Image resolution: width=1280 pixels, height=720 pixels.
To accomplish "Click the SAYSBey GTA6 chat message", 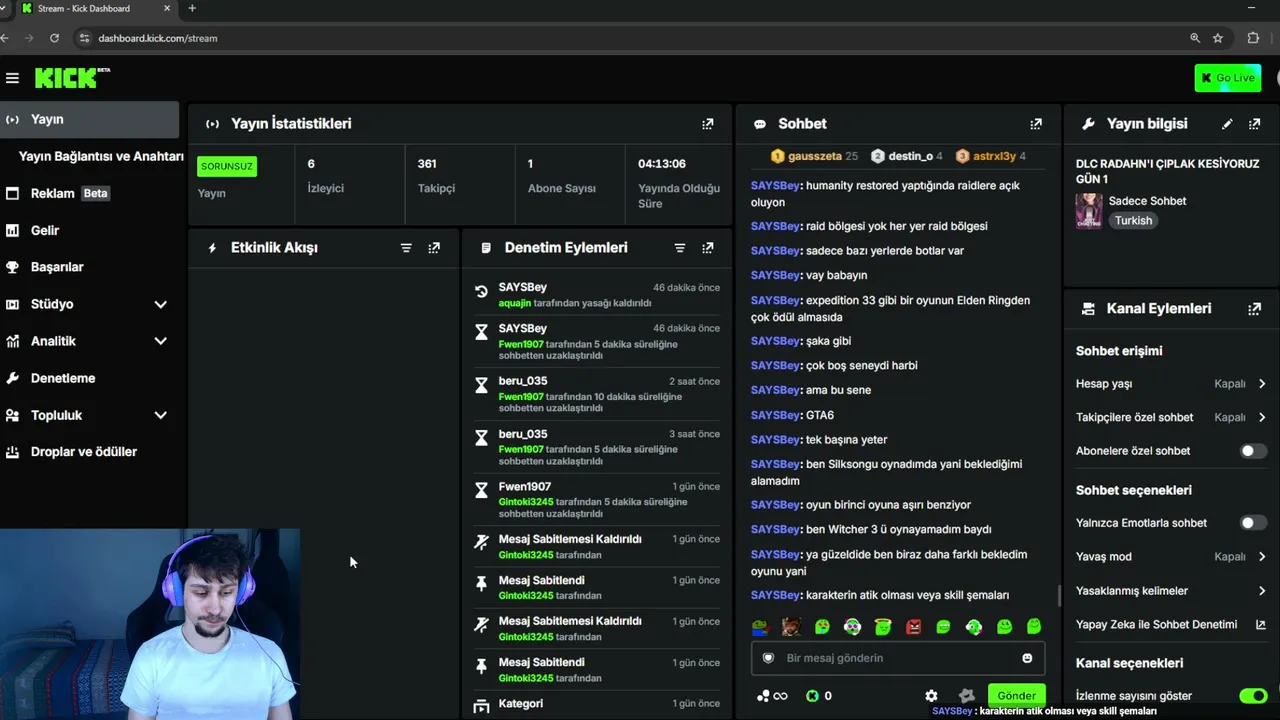I will point(792,415).
